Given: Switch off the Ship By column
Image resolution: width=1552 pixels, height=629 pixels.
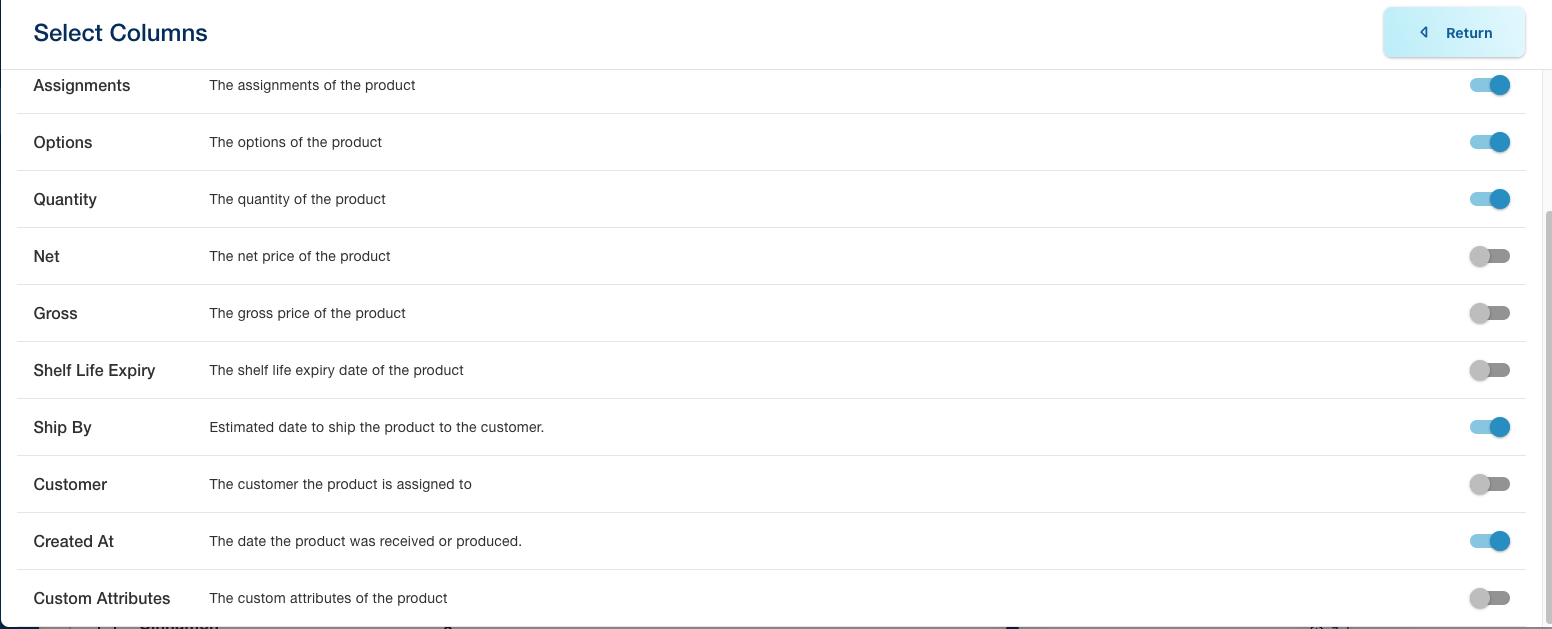Looking at the screenshot, I should click(x=1489, y=428).
